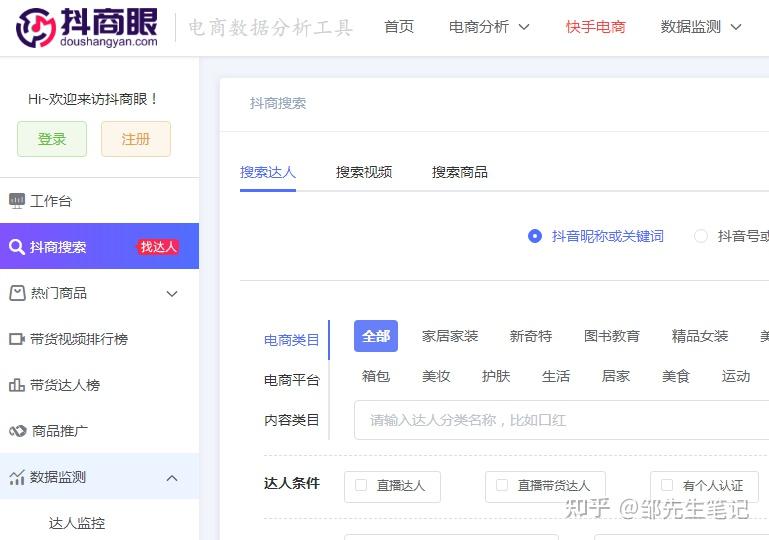Select the 电商平台 filter tab

(x=292, y=380)
